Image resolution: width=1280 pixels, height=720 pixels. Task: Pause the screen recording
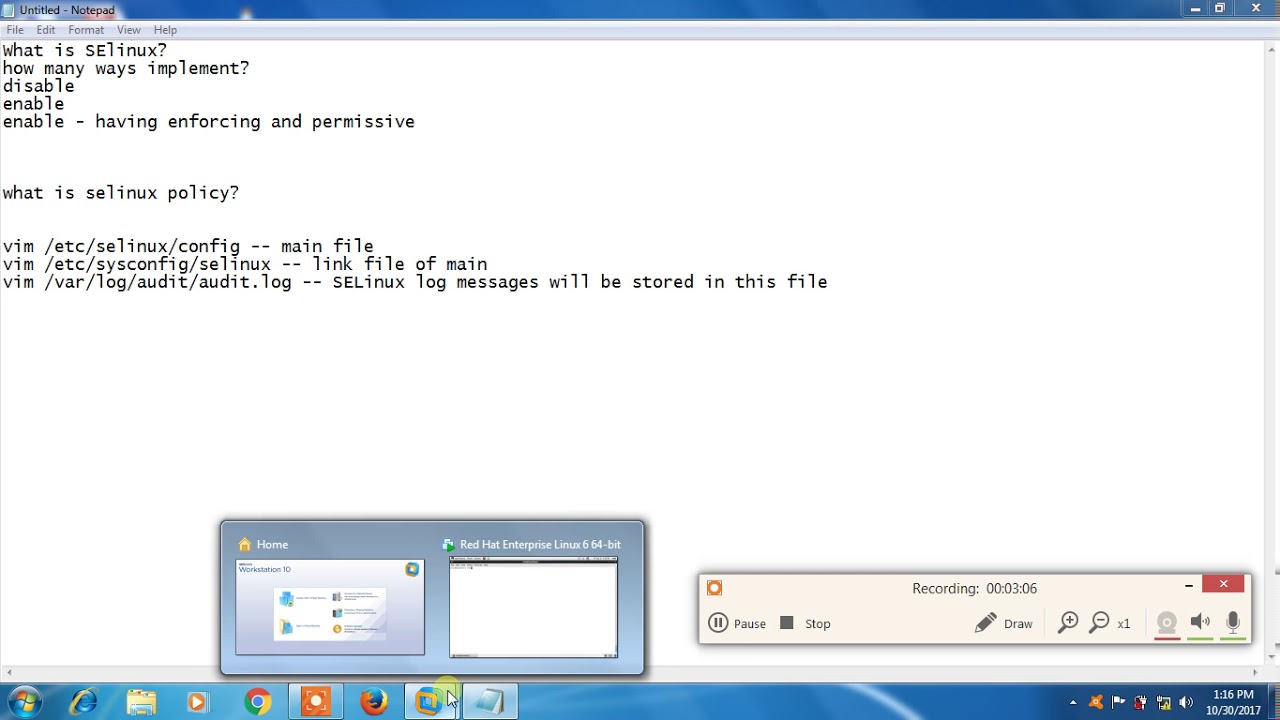pyautogui.click(x=737, y=623)
